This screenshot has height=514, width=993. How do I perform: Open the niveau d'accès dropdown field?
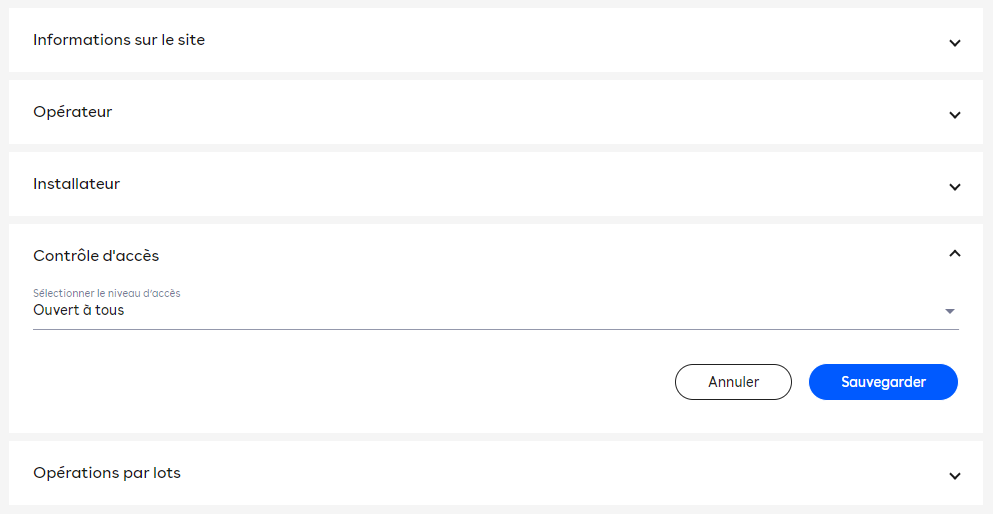pos(496,310)
